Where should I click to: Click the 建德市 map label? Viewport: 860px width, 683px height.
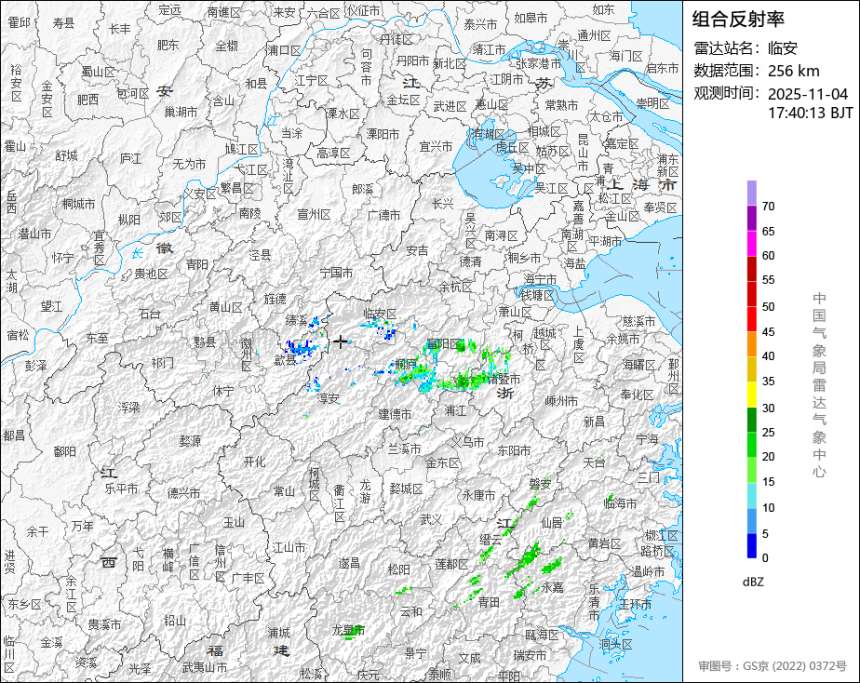395,414
